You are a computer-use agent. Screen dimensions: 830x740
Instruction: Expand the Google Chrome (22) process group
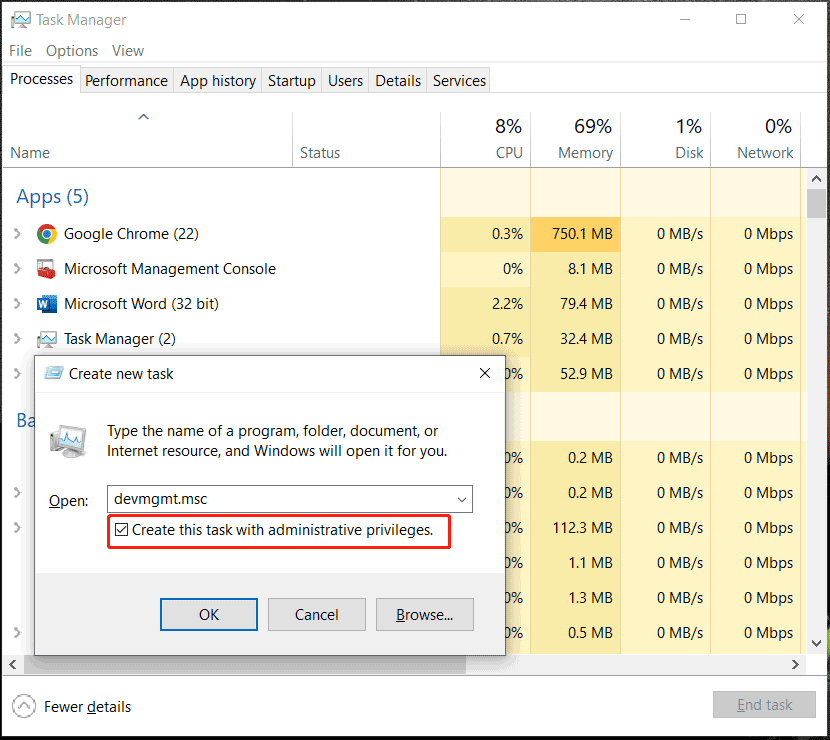[17, 233]
